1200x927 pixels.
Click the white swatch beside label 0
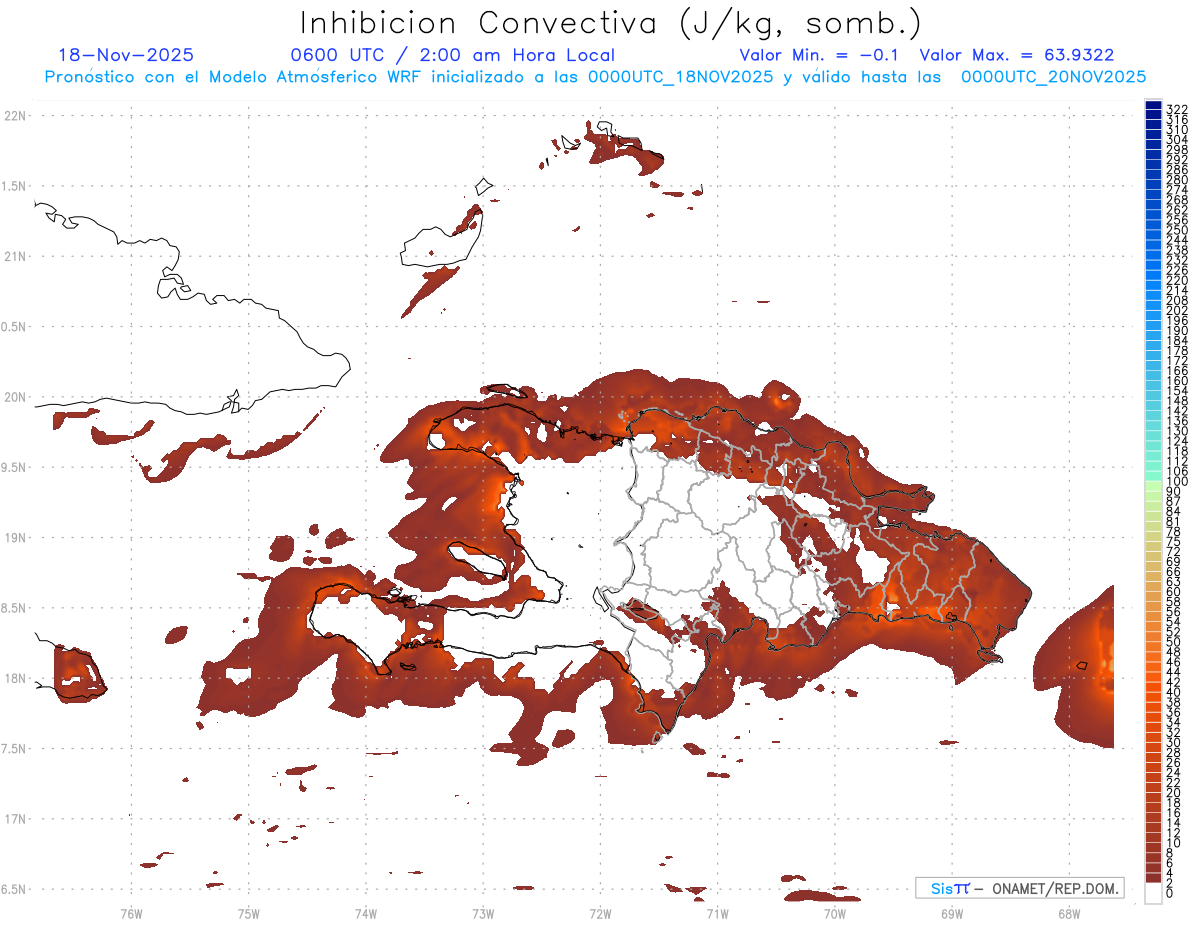(x=1153, y=893)
